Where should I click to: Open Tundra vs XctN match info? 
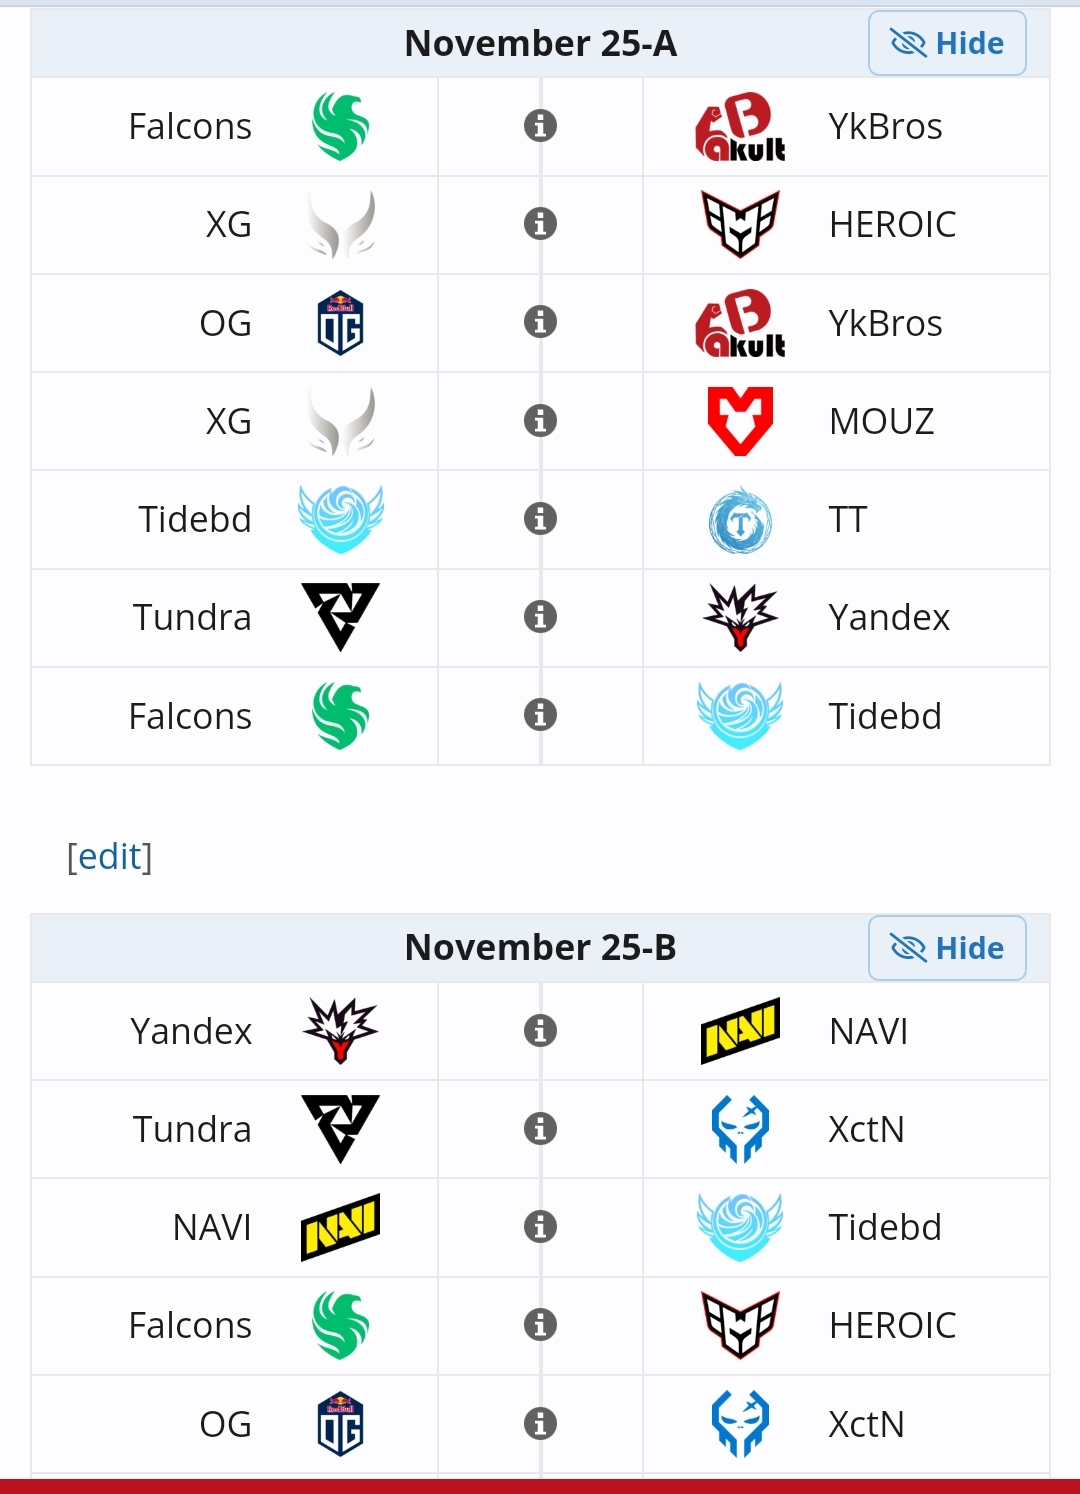[540, 1129]
